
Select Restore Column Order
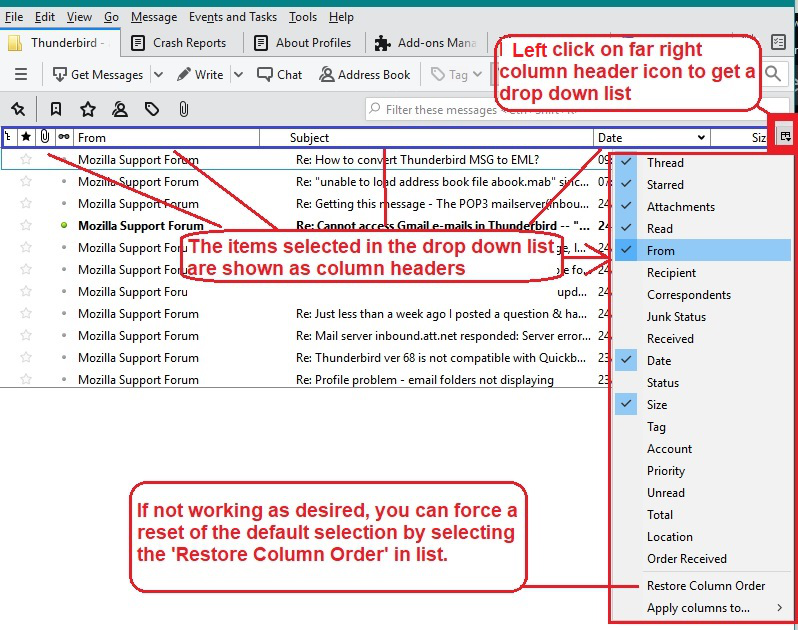[x=703, y=586]
